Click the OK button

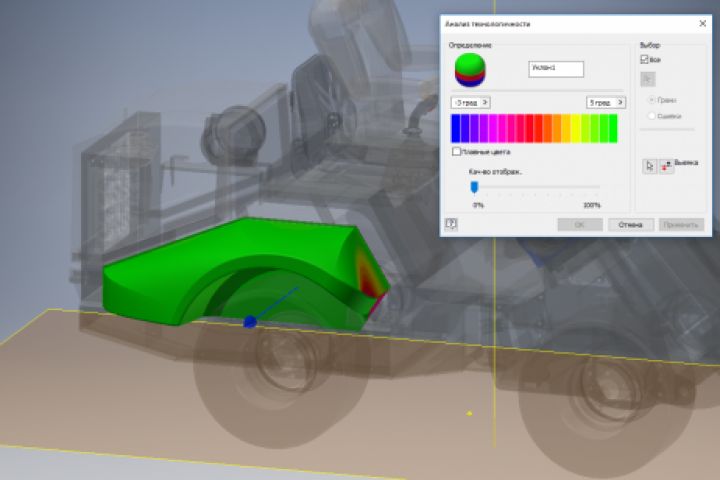[580, 225]
